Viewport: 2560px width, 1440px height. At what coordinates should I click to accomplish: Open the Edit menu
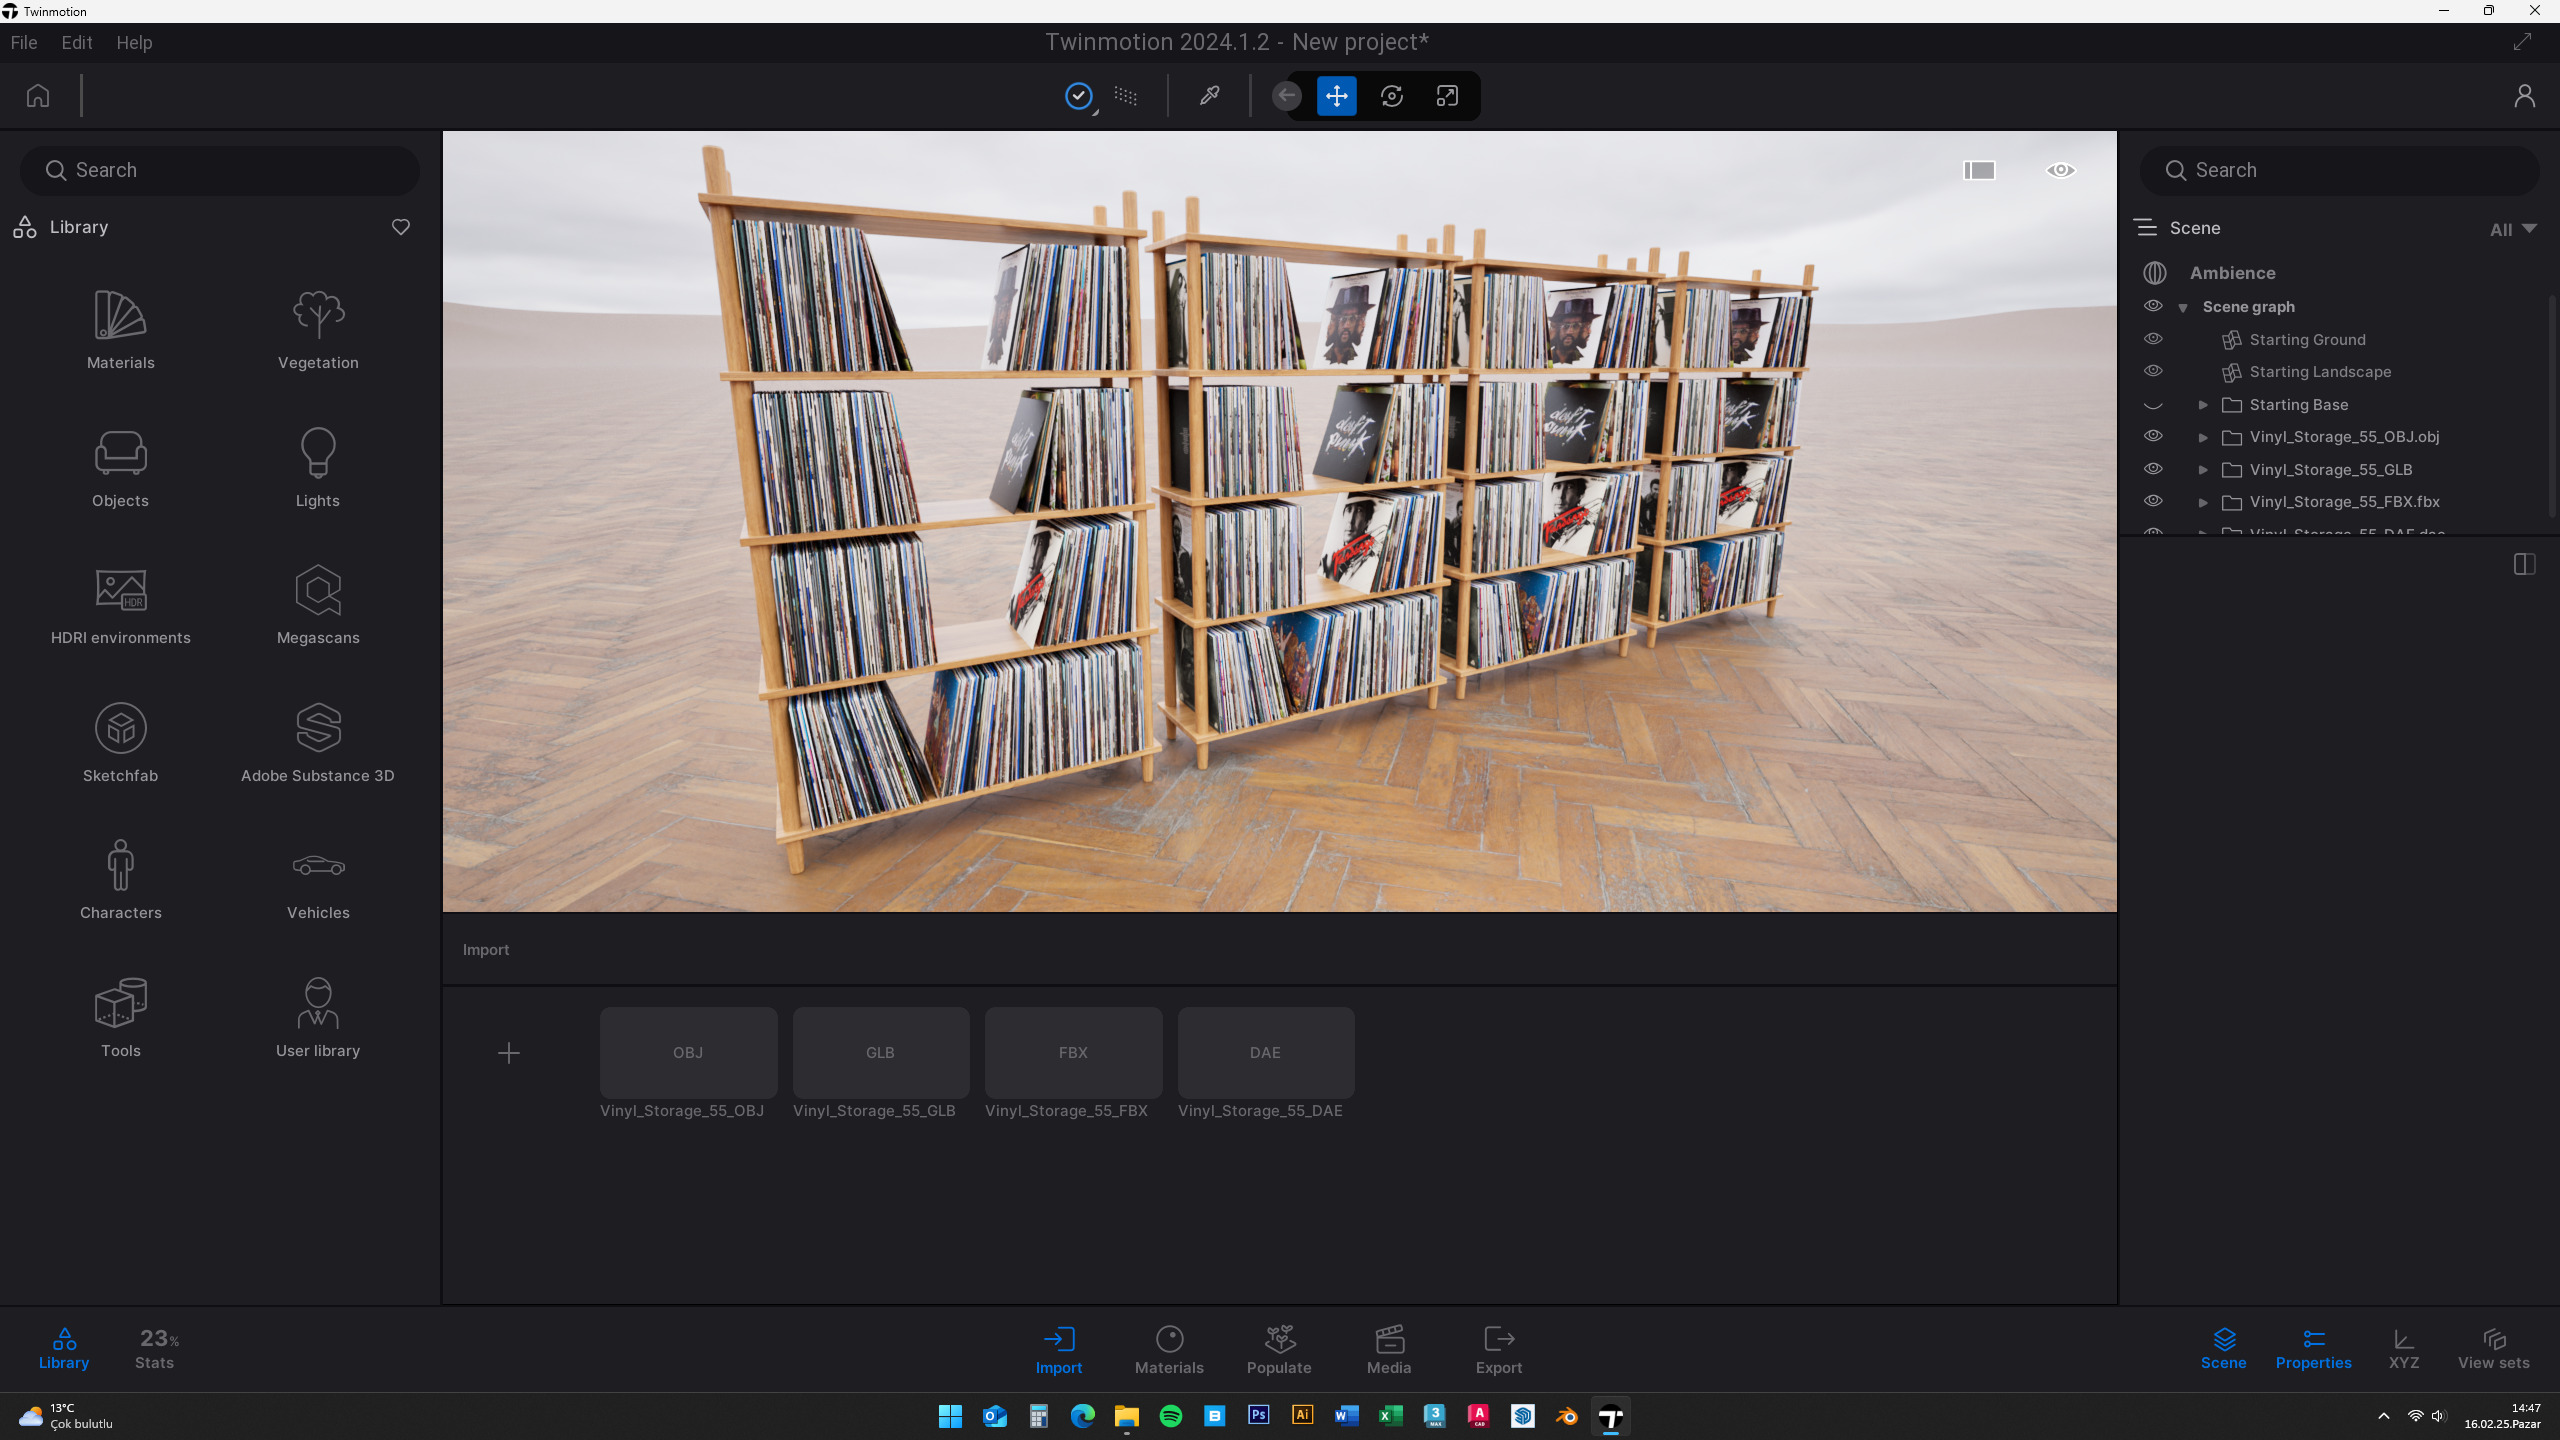pyautogui.click(x=77, y=43)
